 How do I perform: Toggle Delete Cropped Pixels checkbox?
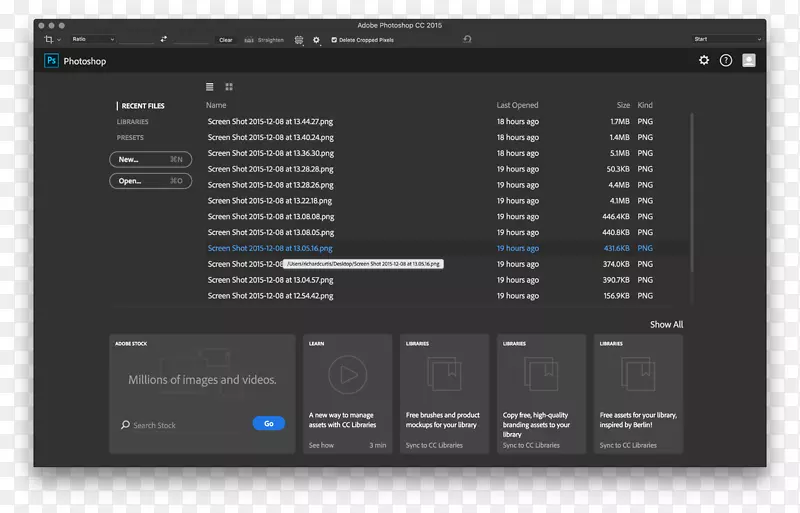[335, 39]
